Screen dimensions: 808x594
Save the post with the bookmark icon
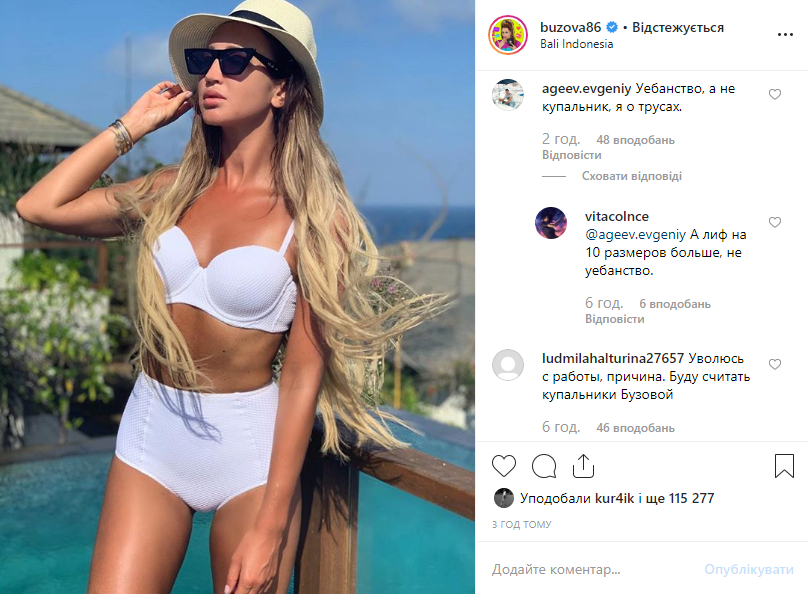tap(784, 466)
